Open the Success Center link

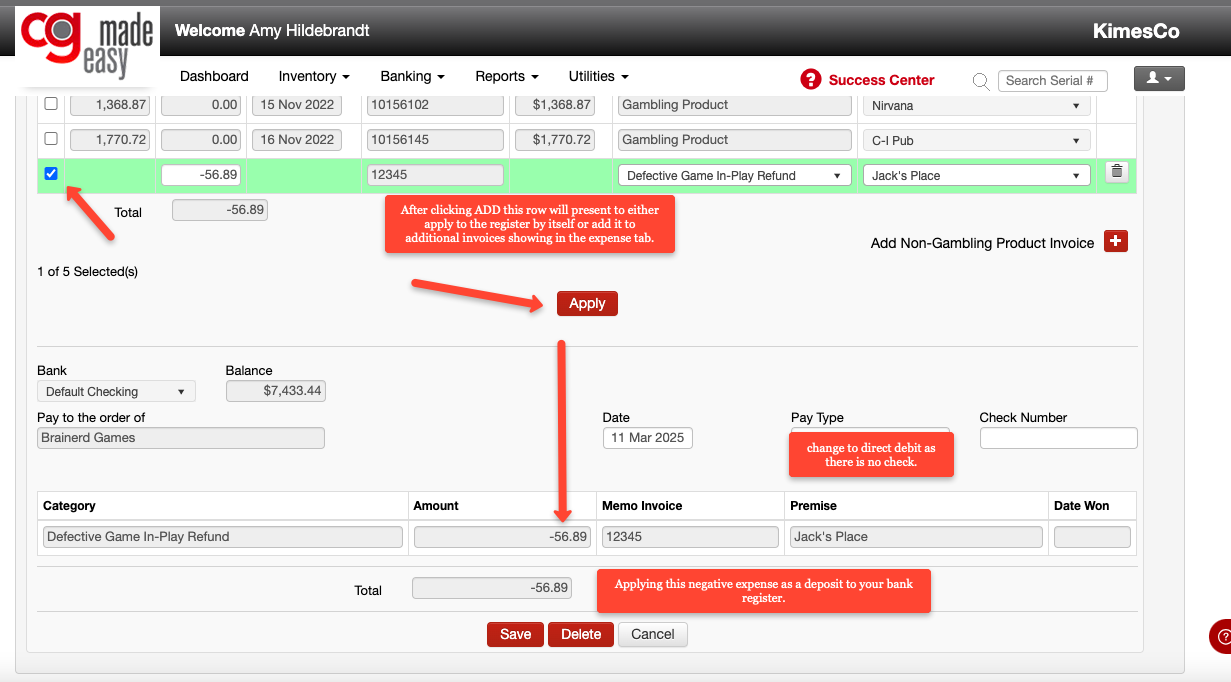coord(881,80)
